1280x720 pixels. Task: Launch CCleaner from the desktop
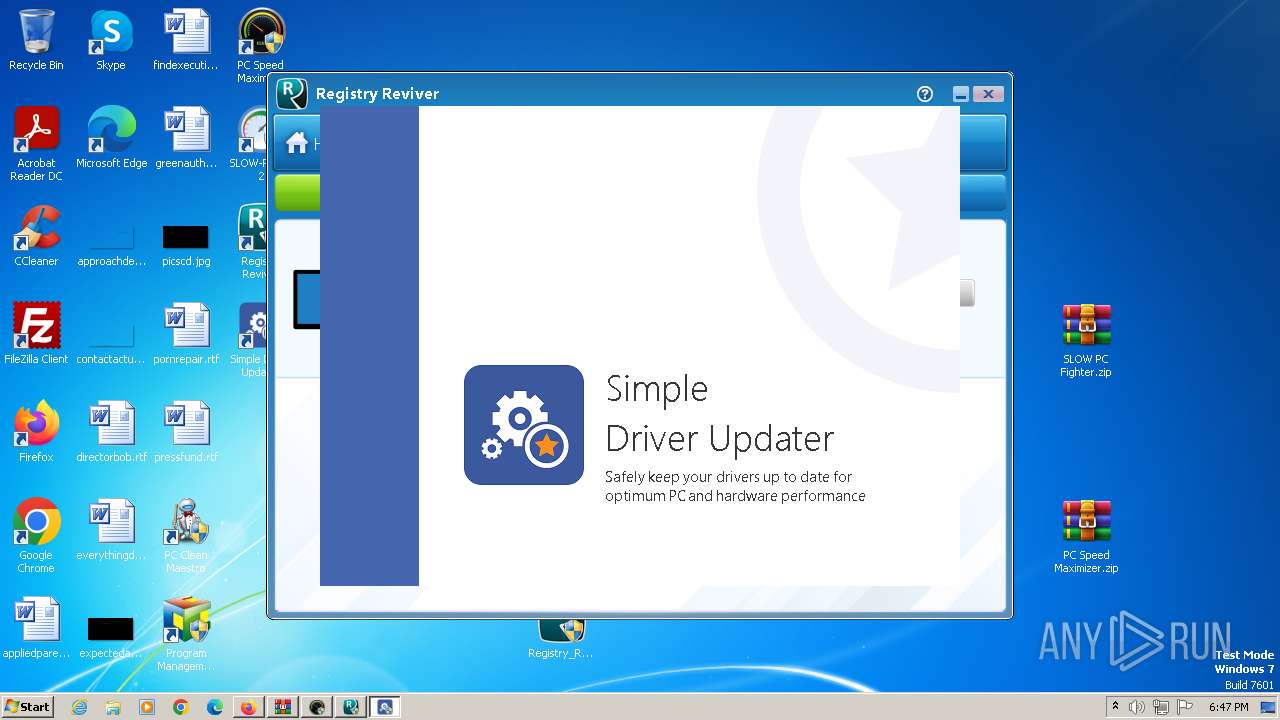tap(36, 237)
